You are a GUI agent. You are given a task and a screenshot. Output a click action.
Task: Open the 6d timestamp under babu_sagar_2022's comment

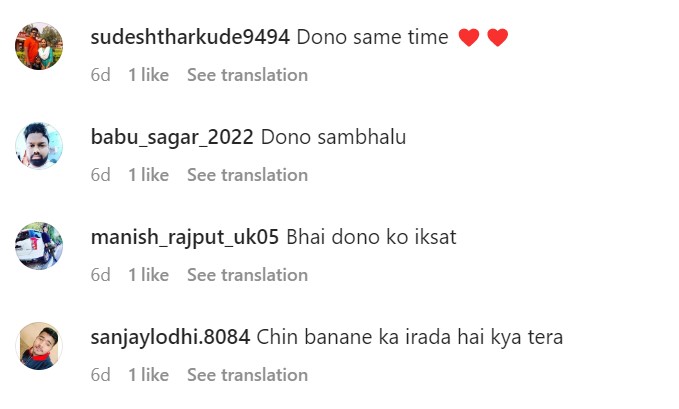pos(100,175)
